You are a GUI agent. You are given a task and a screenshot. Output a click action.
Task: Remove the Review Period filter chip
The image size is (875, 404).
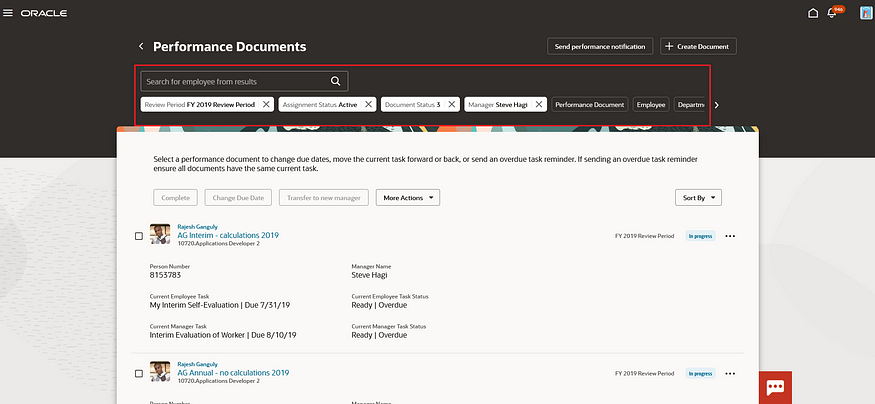265,104
